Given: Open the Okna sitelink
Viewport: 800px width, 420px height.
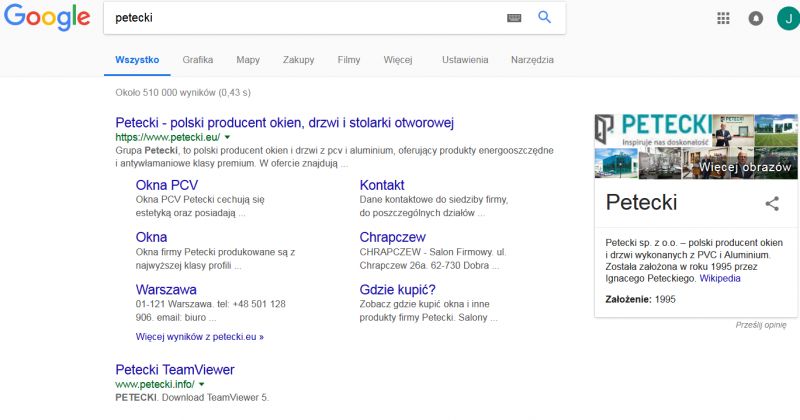Looking at the screenshot, I should (x=152, y=237).
